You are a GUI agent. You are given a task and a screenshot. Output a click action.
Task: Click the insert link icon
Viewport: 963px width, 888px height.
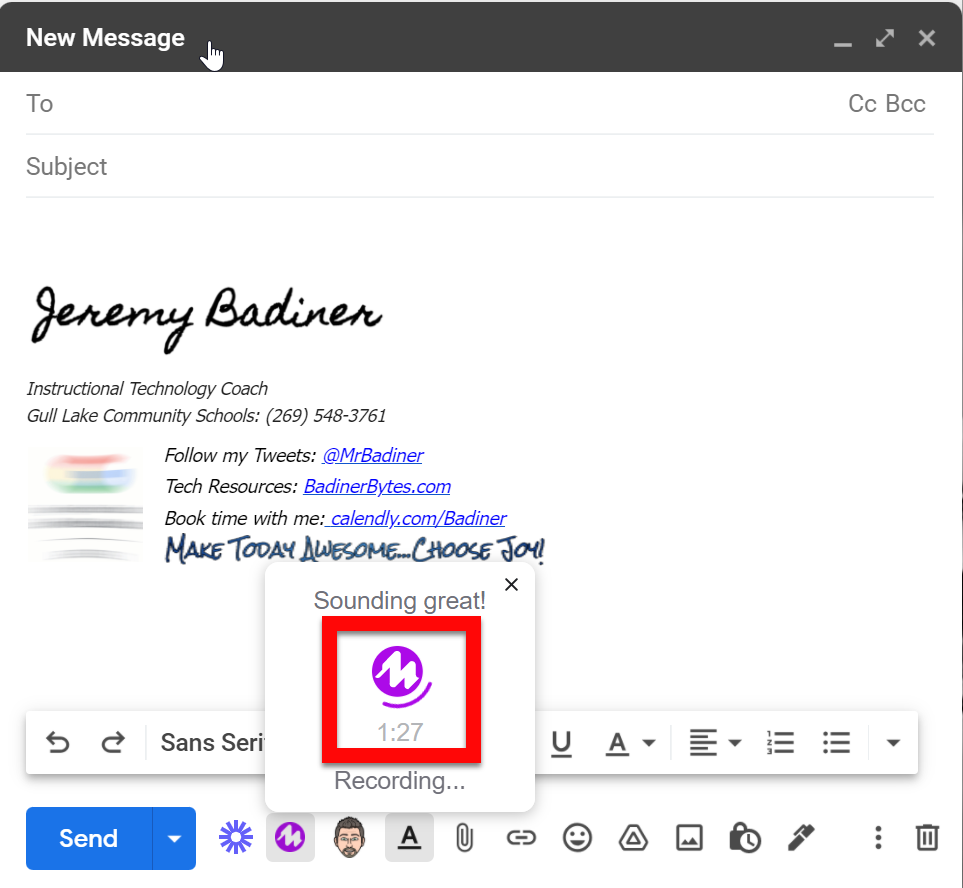[x=521, y=838]
